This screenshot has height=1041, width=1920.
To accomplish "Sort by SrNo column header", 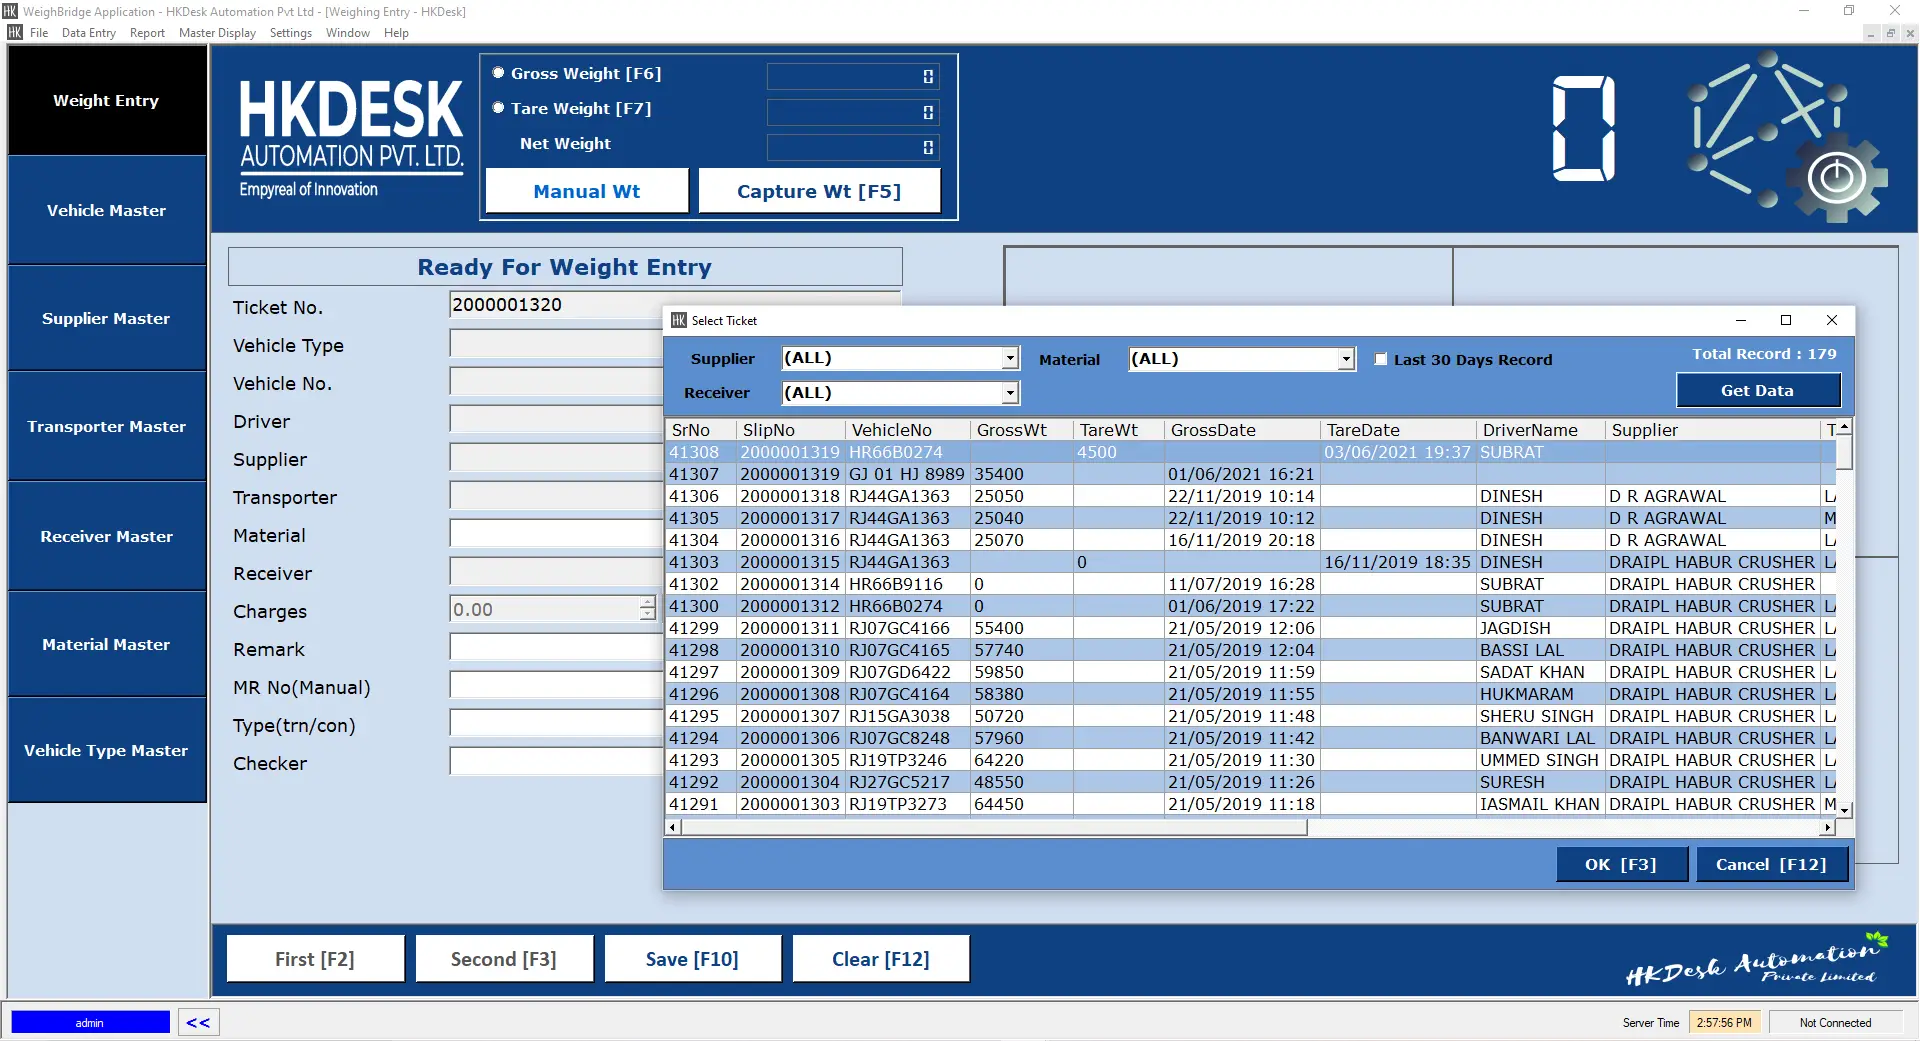I will tap(702, 430).
